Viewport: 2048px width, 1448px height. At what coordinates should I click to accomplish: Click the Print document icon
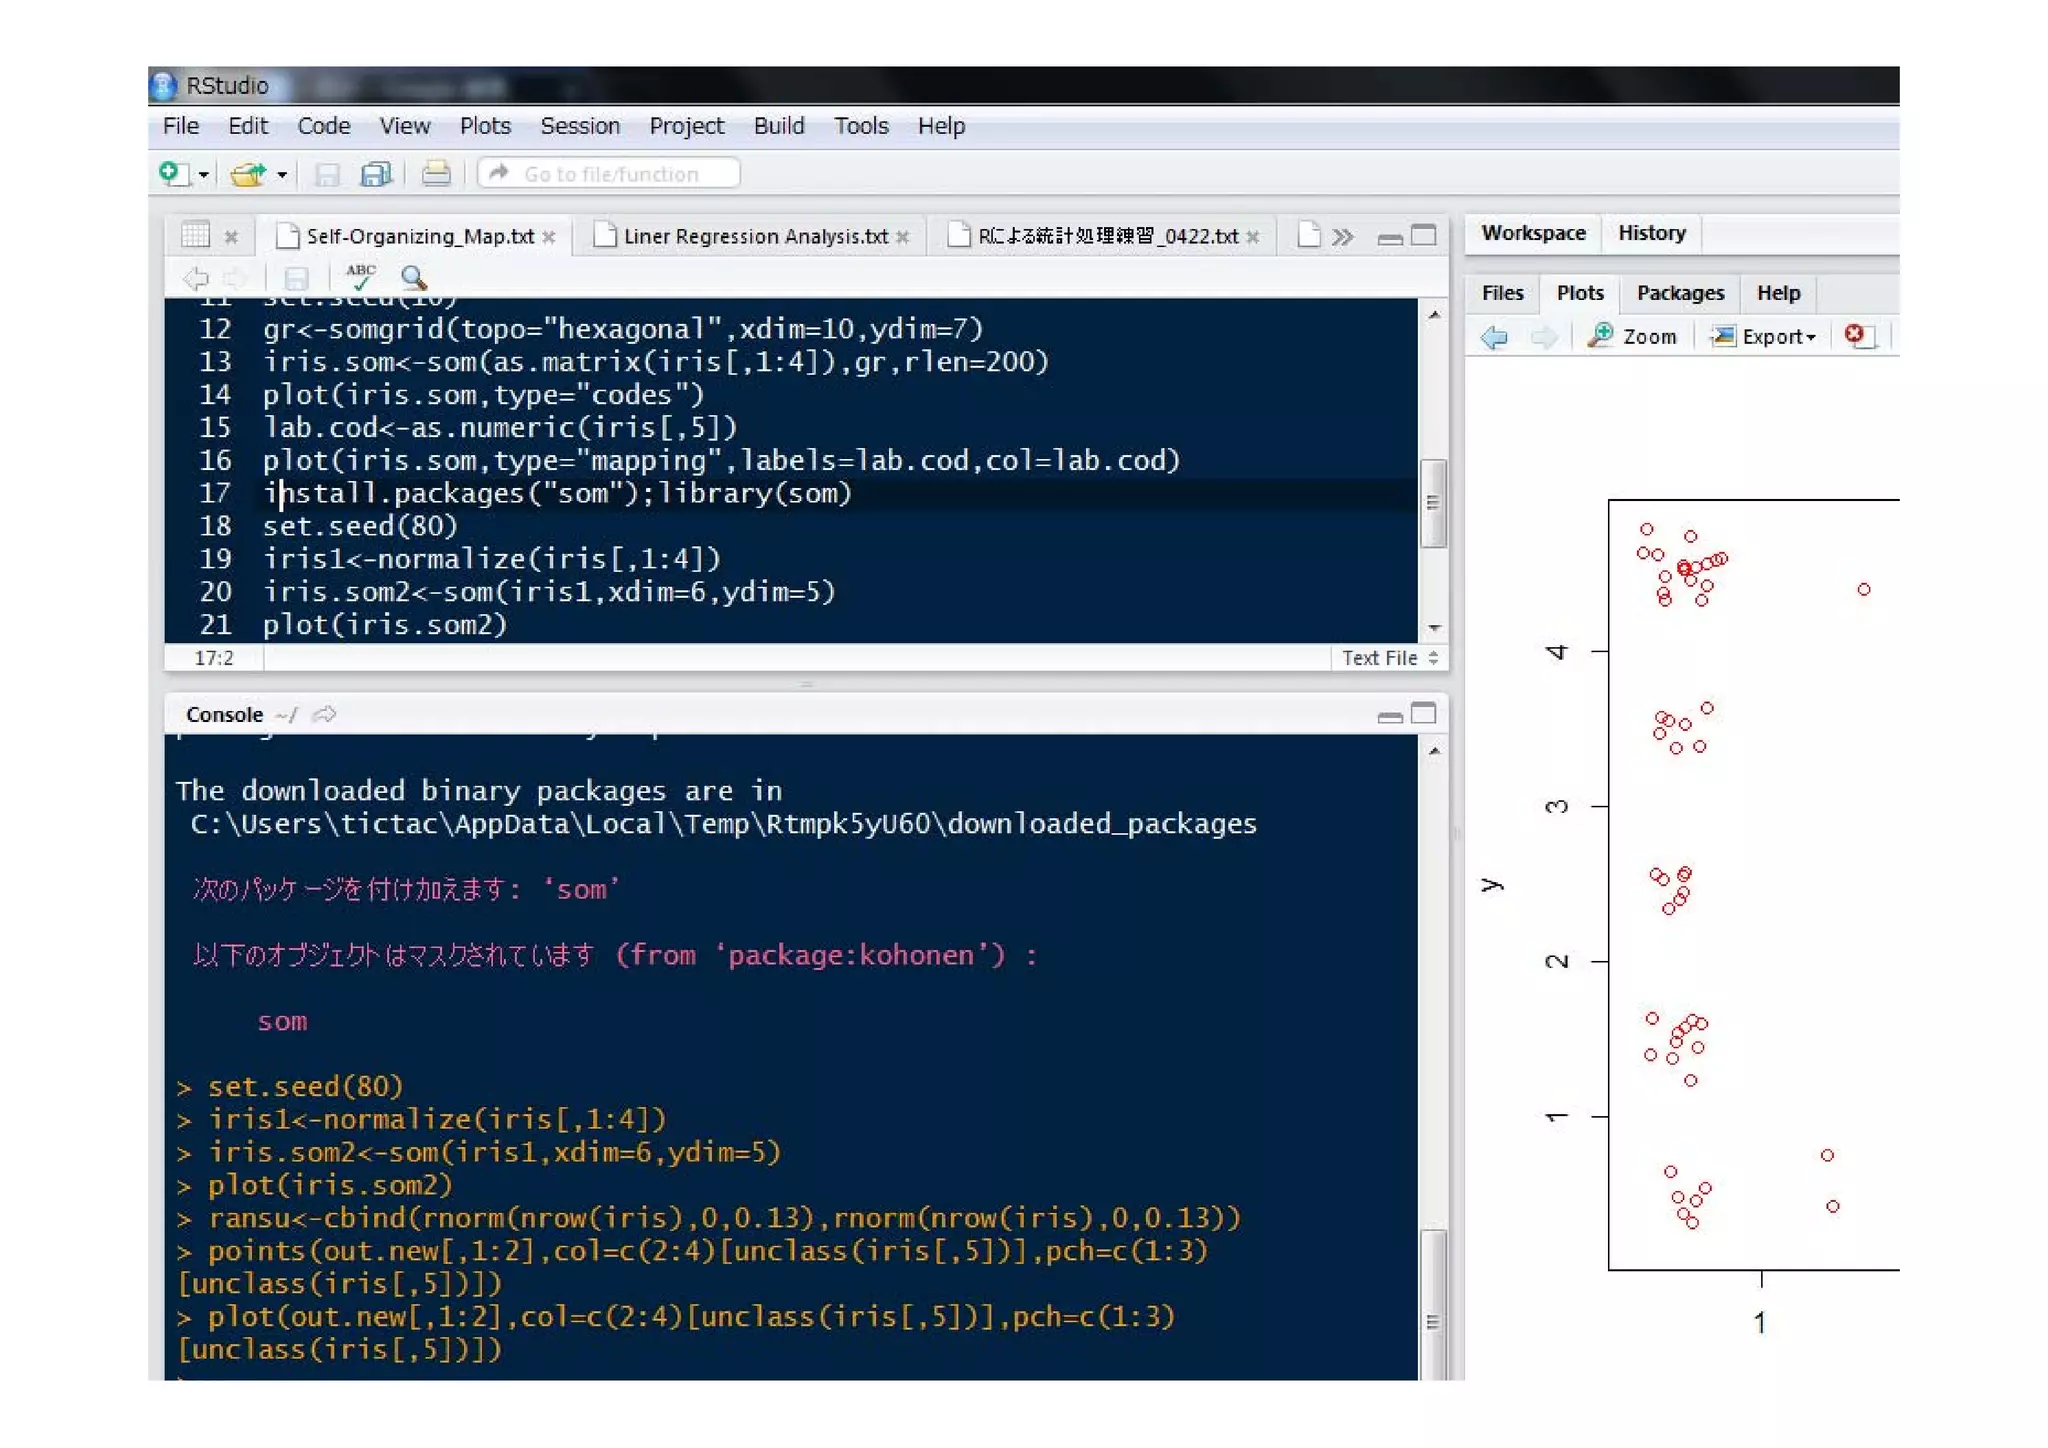[436, 175]
